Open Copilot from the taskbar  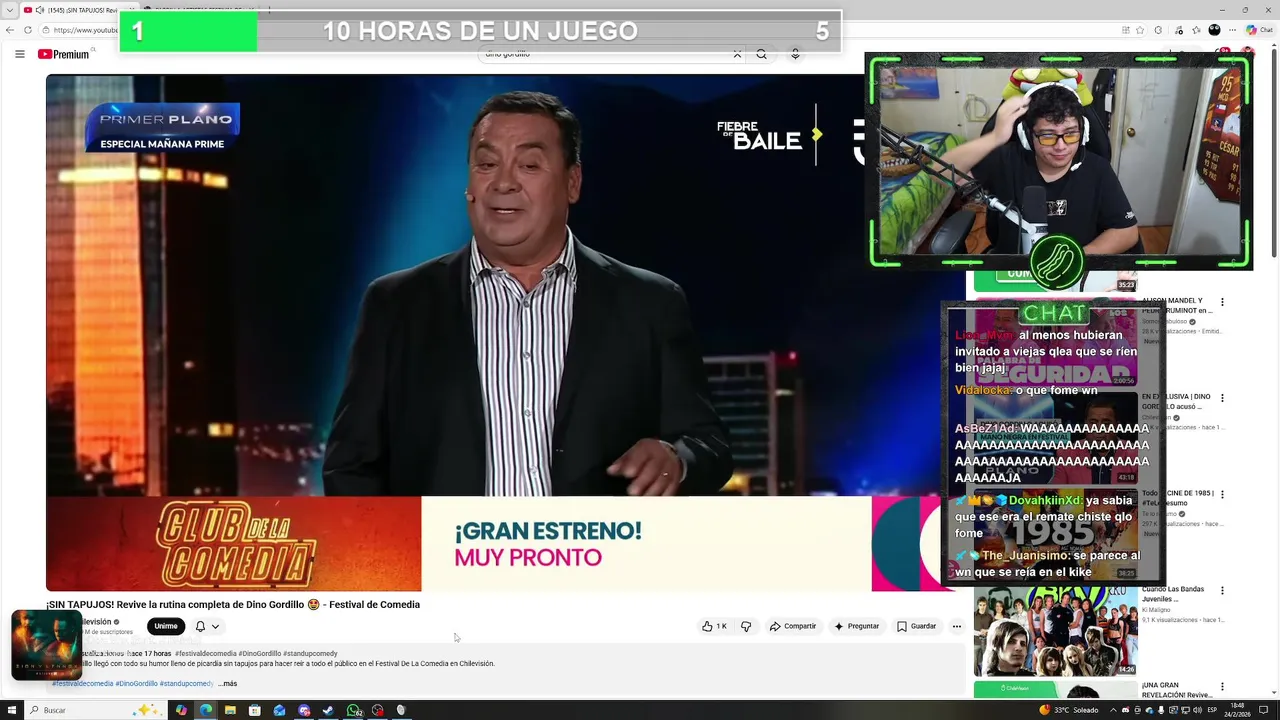[x=181, y=710]
